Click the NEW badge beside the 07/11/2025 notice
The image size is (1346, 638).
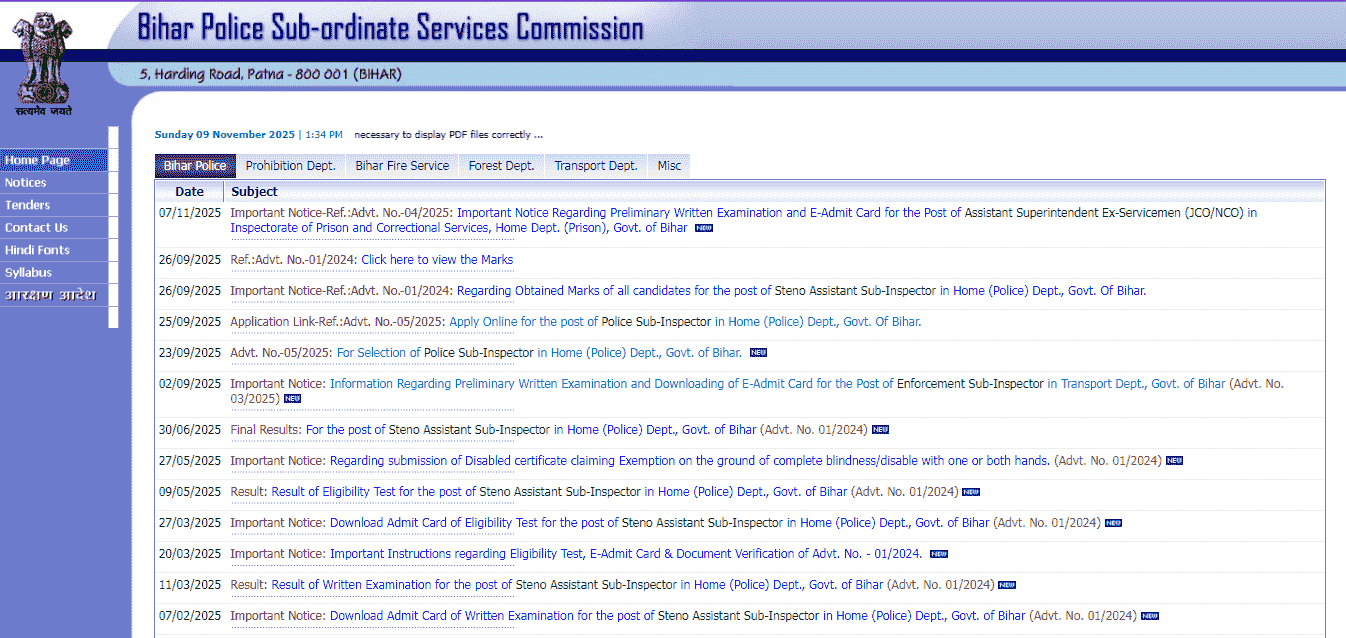click(x=703, y=227)
